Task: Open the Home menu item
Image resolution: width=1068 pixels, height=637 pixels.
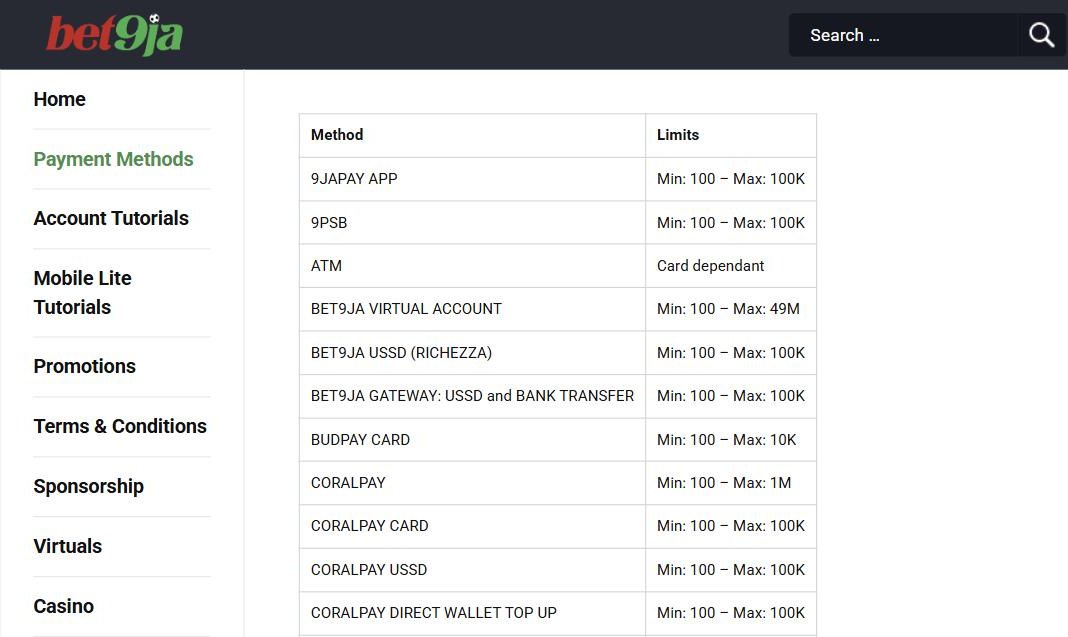Action: point(59,99)
